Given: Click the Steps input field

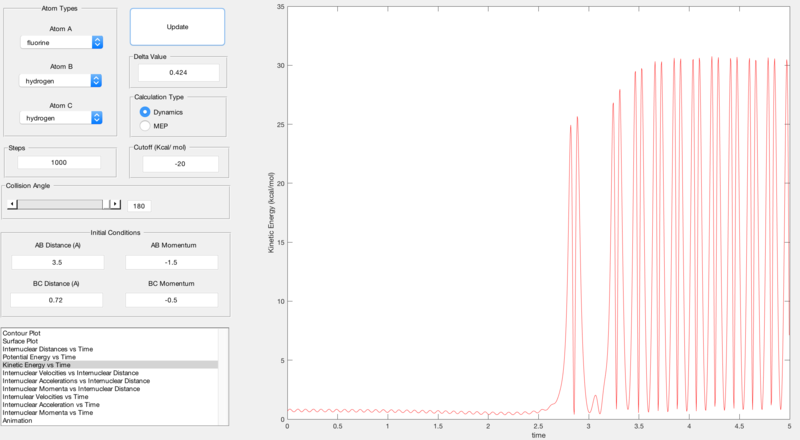Looking at the screenshot, I should pos(59,162).
